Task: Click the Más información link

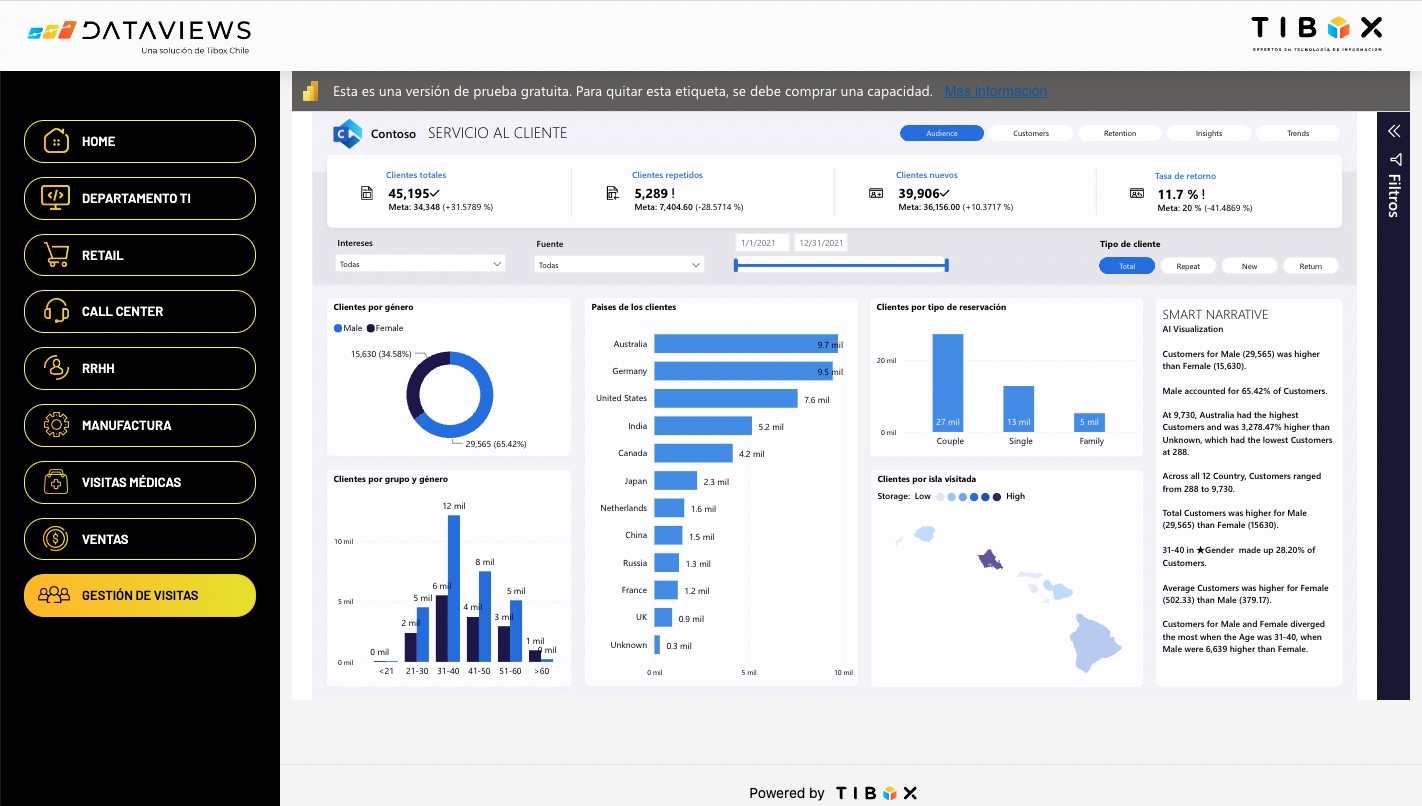Action: (x=995, y=91)
